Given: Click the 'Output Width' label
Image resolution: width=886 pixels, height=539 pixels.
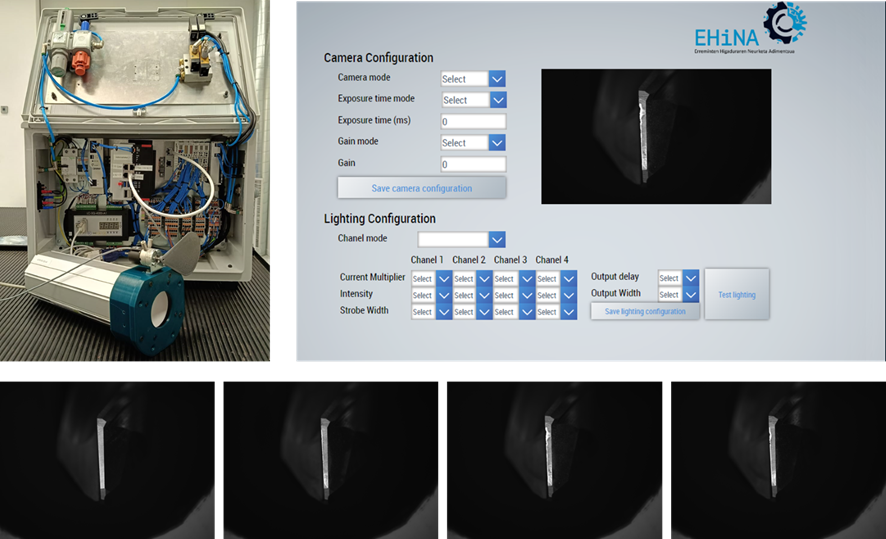Looking at the screenshot, I should coord(616,293).
